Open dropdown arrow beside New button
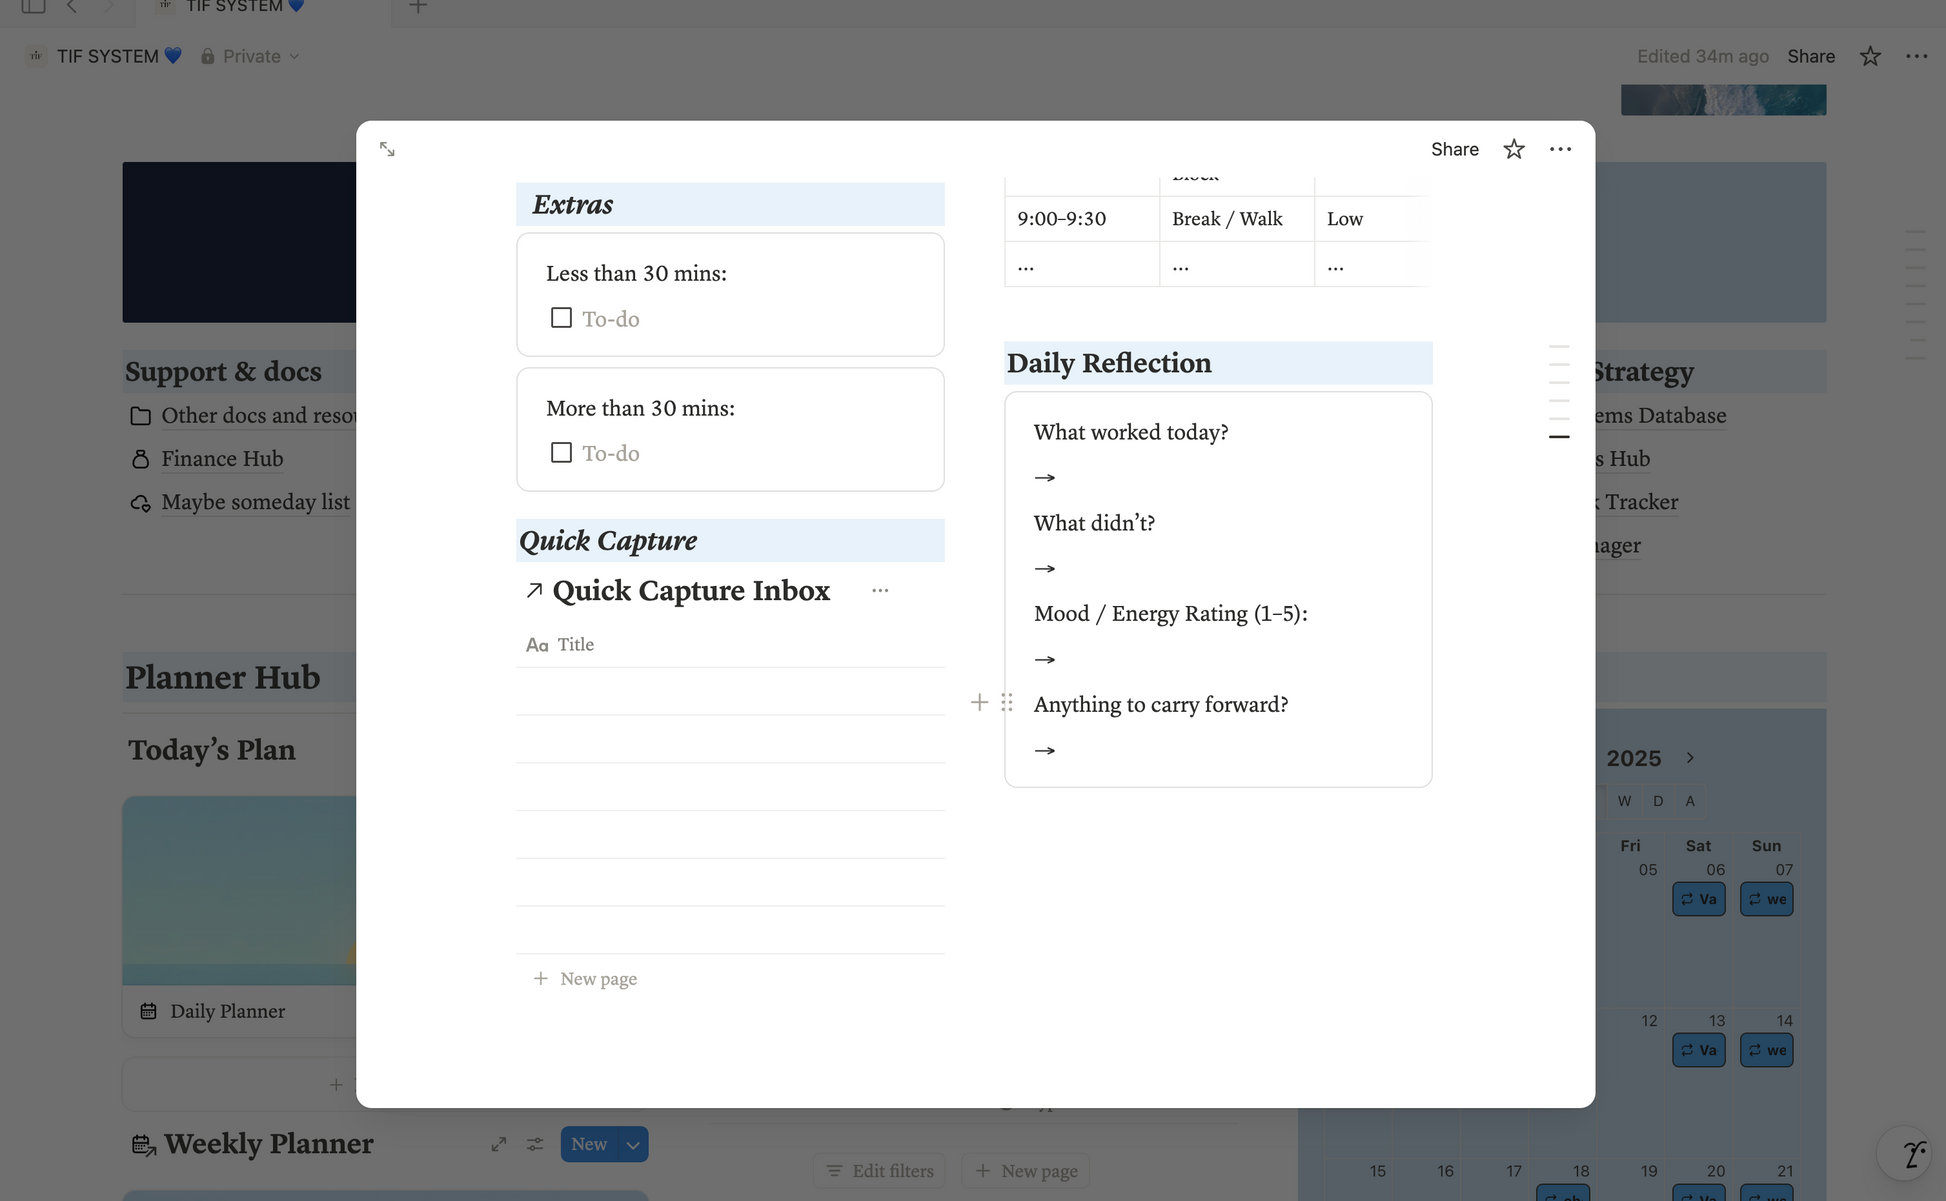The width and height of the screenshot is (1946, 1201). tap(633, 1145)
